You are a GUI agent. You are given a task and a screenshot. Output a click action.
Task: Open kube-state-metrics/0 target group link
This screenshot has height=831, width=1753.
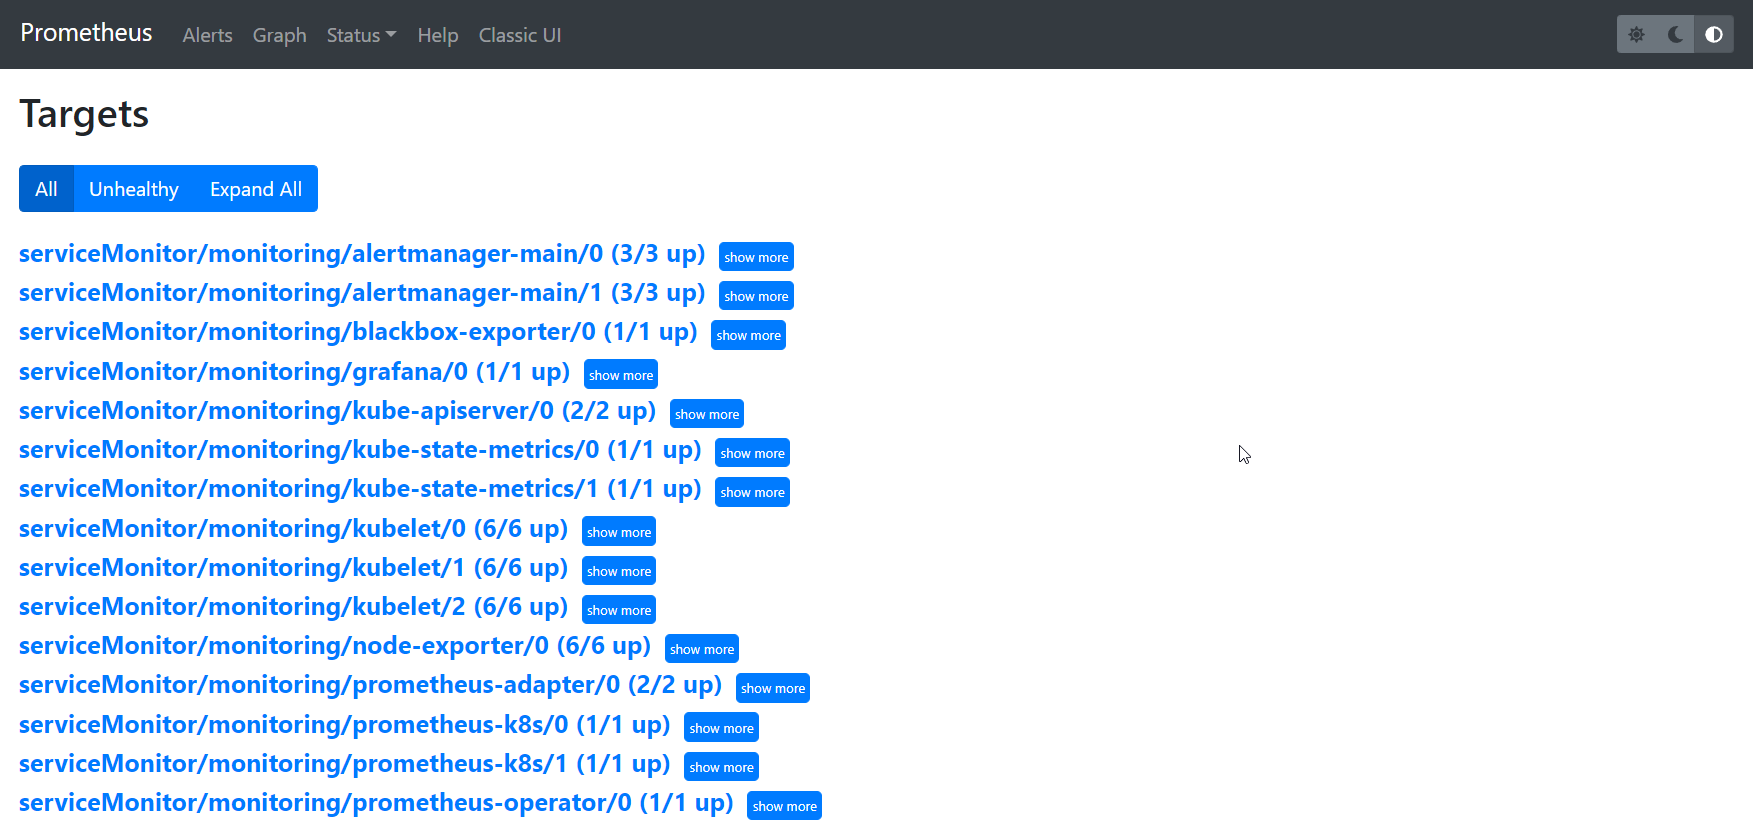point(360,450)
